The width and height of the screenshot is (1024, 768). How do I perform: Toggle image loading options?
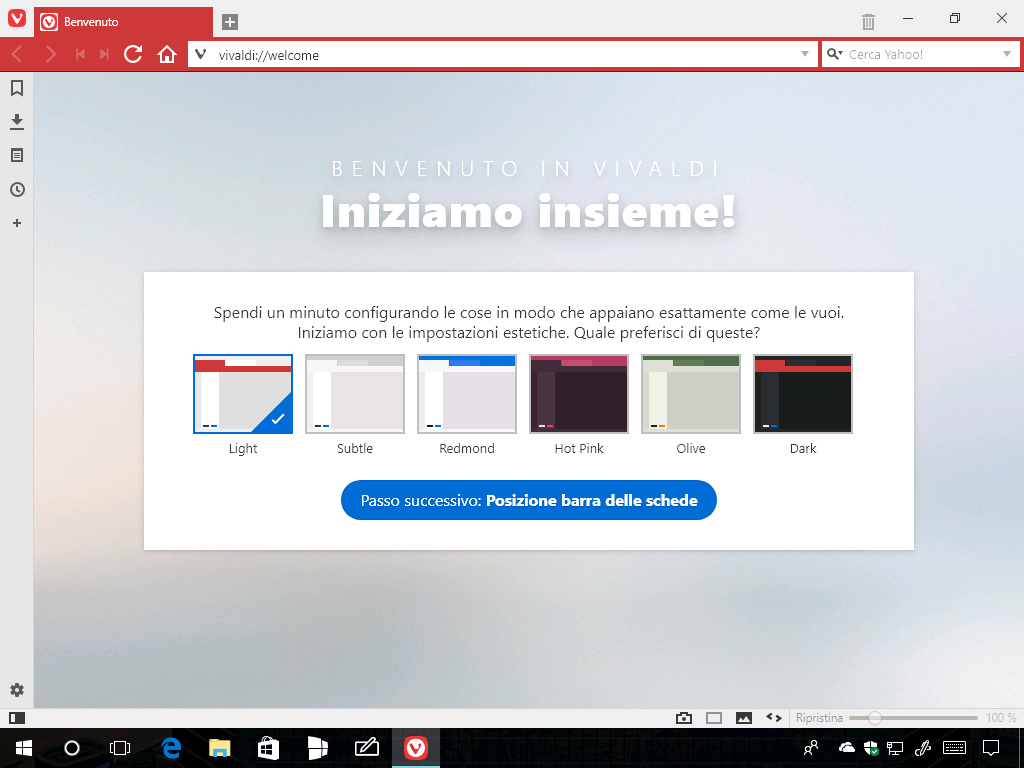[x=744, y=718]
